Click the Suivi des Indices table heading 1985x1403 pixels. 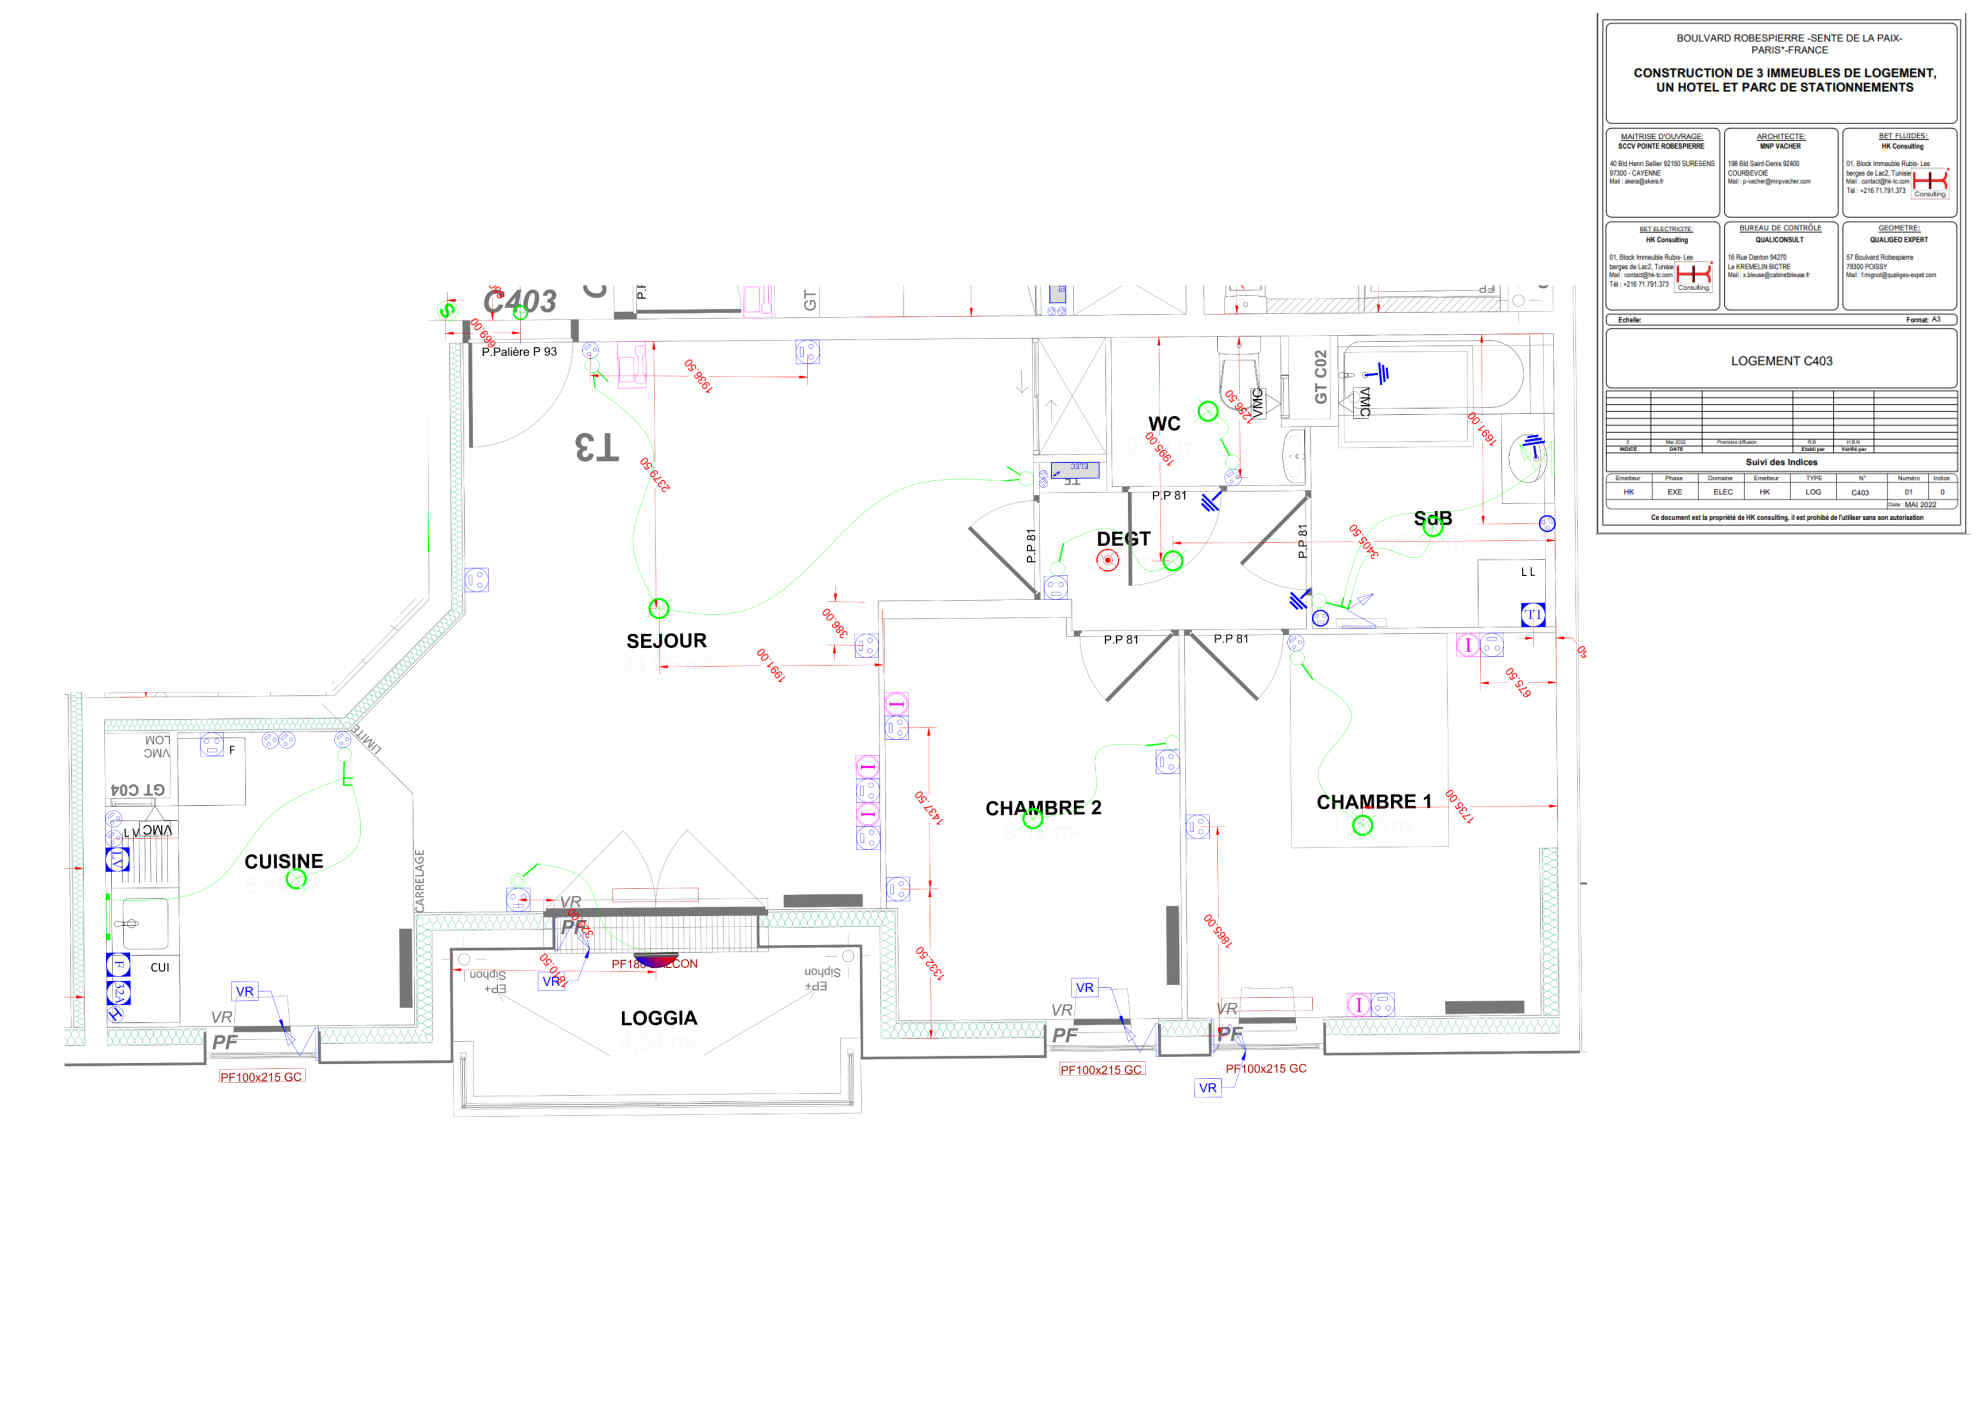coord(1781,462)
